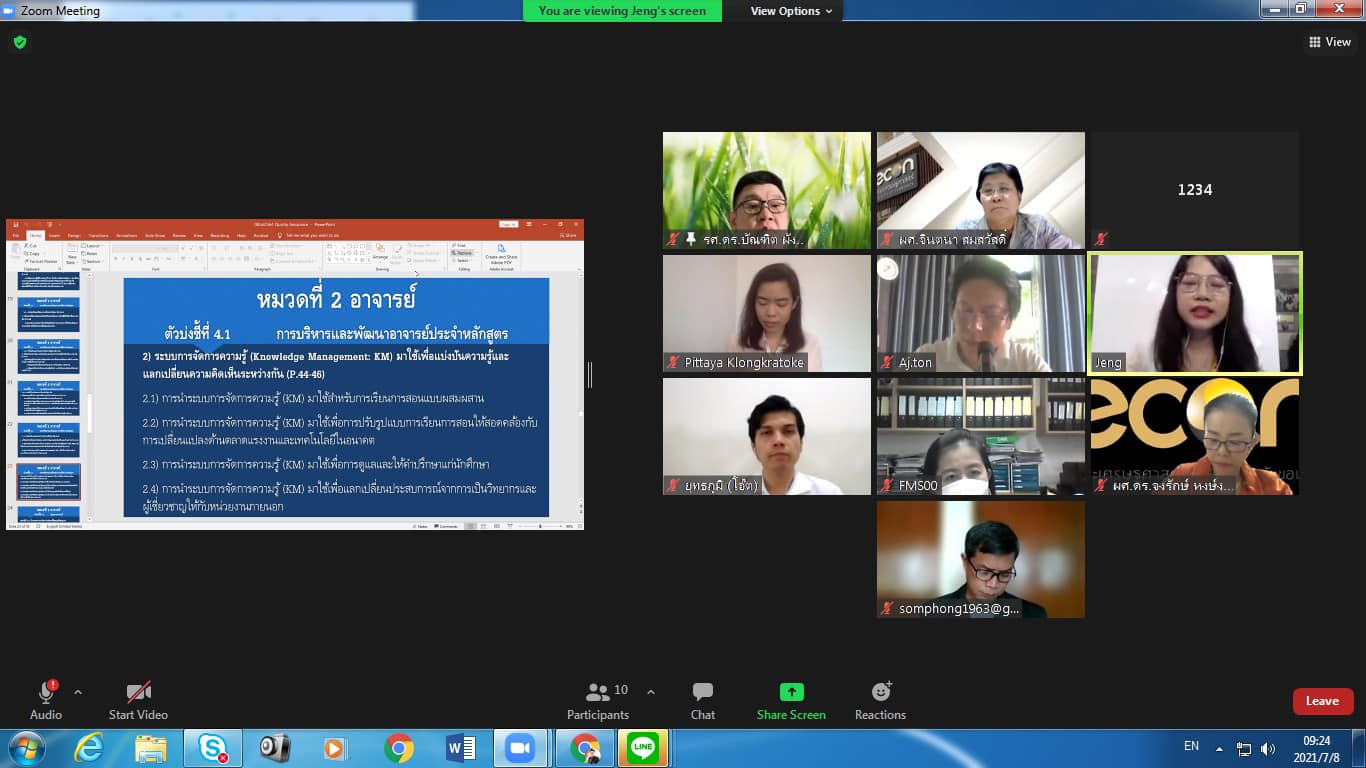Select Jeng's video tile

tap(1194, 313)
